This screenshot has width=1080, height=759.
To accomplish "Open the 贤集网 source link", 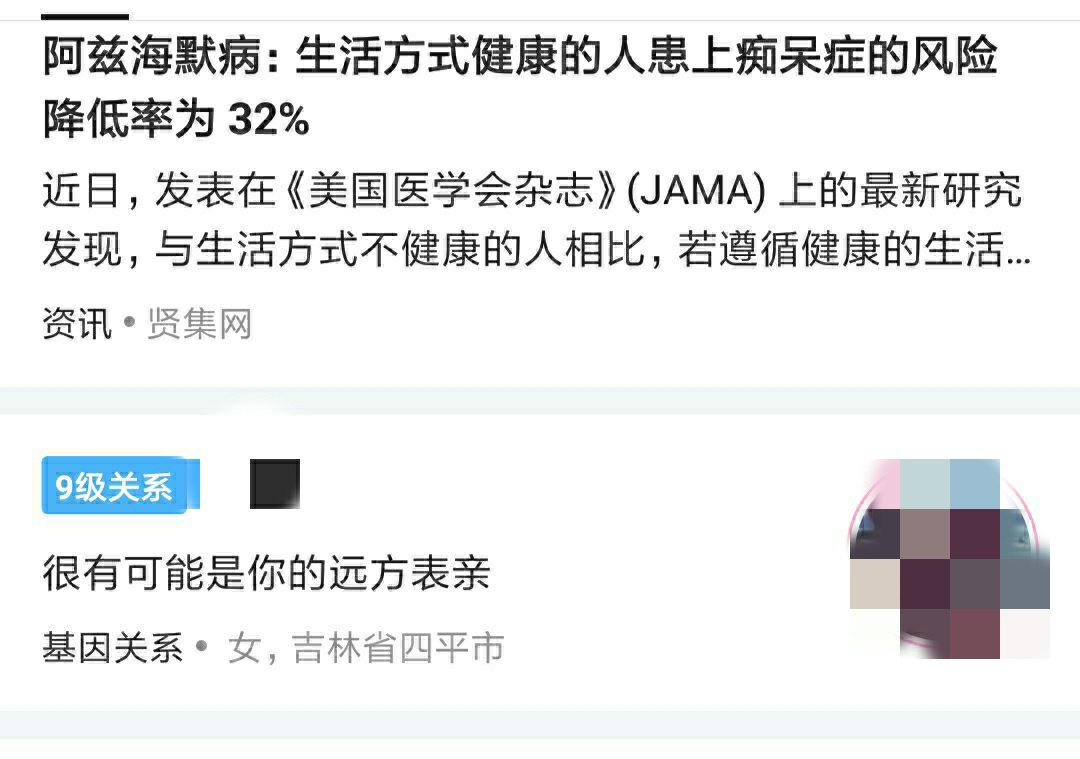I will (x=200, y=323).
